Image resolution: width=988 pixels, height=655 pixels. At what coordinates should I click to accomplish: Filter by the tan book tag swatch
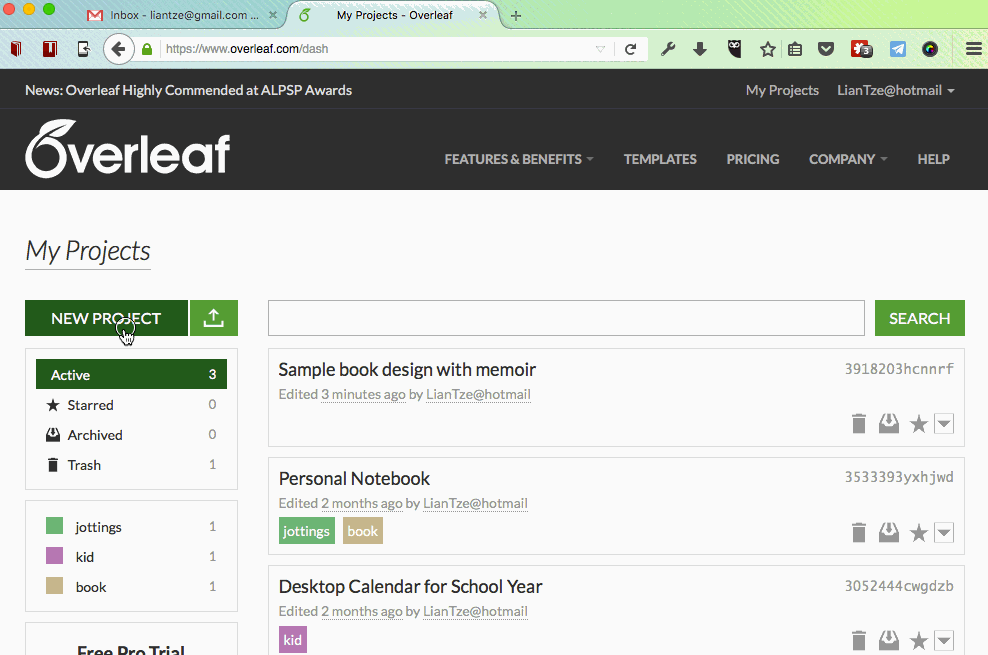point(54,586)
